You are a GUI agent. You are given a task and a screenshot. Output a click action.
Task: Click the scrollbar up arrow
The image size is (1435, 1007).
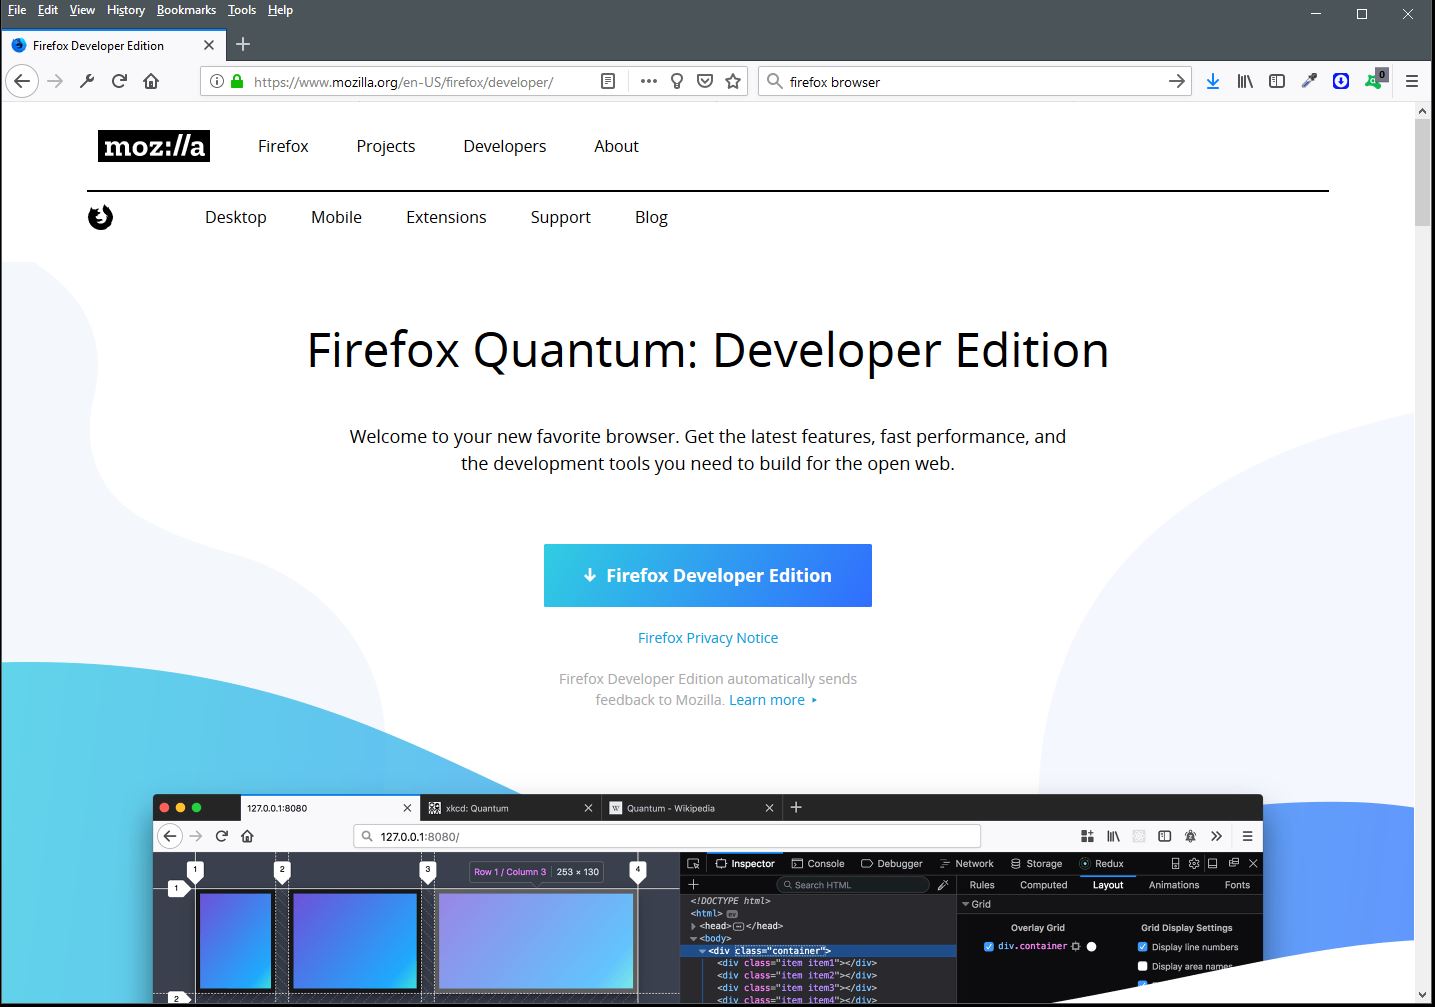(x=1423, y=111)
